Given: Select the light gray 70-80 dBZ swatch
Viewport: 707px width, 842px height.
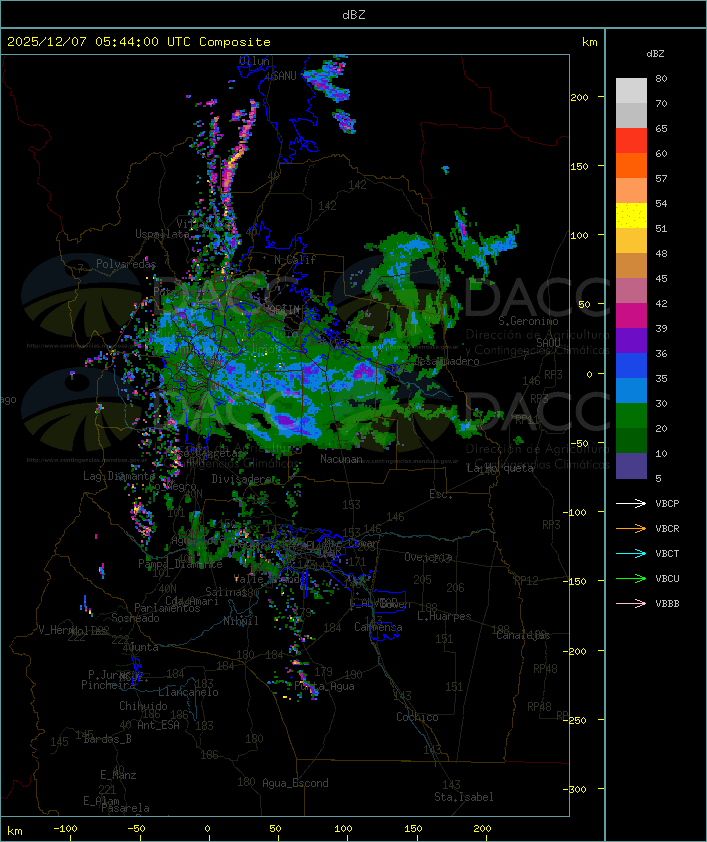Looking at the screenshot, I should [631, 91].
